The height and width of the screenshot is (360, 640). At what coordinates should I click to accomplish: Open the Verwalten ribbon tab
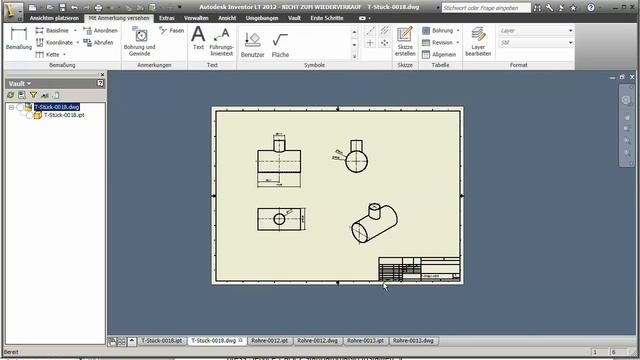[196, 18]
